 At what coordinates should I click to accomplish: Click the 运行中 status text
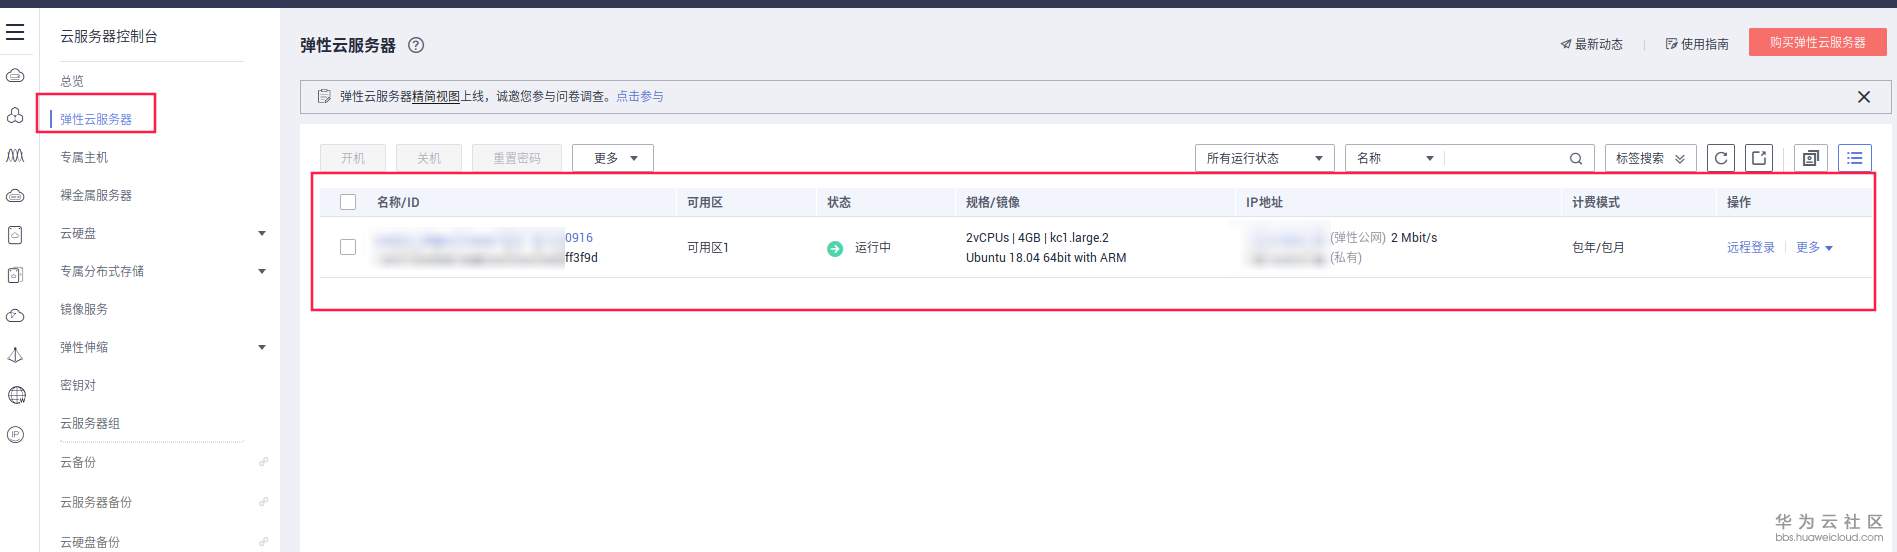873,248
